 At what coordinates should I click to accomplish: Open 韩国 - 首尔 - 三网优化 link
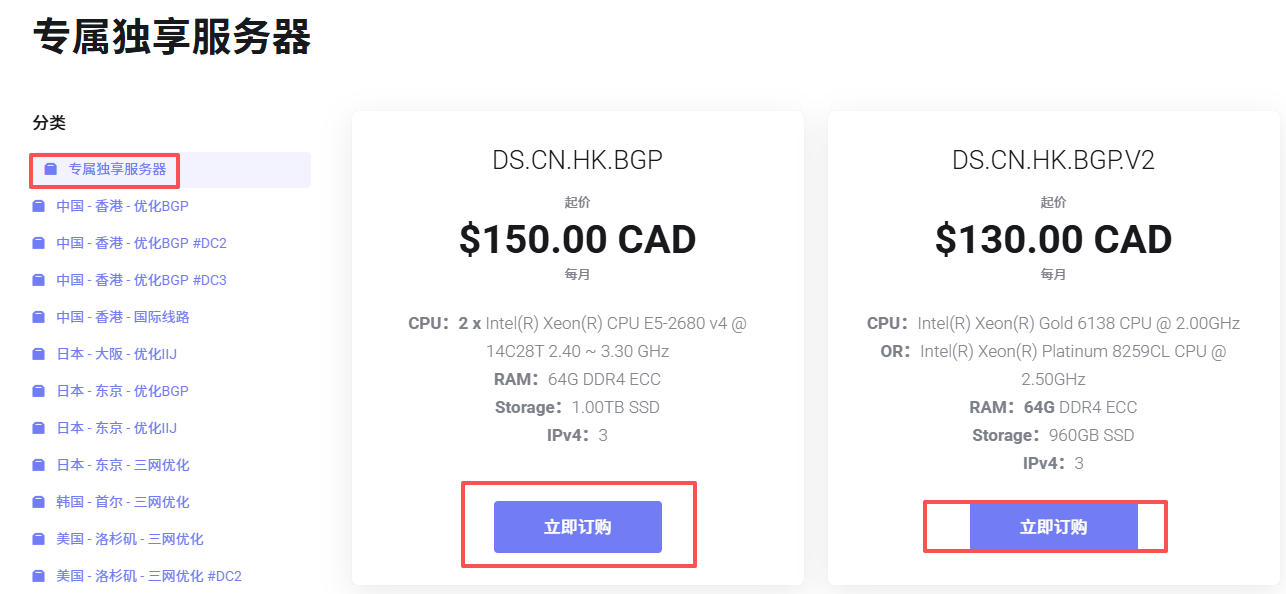pyautogui.click(x=123, y=503)
